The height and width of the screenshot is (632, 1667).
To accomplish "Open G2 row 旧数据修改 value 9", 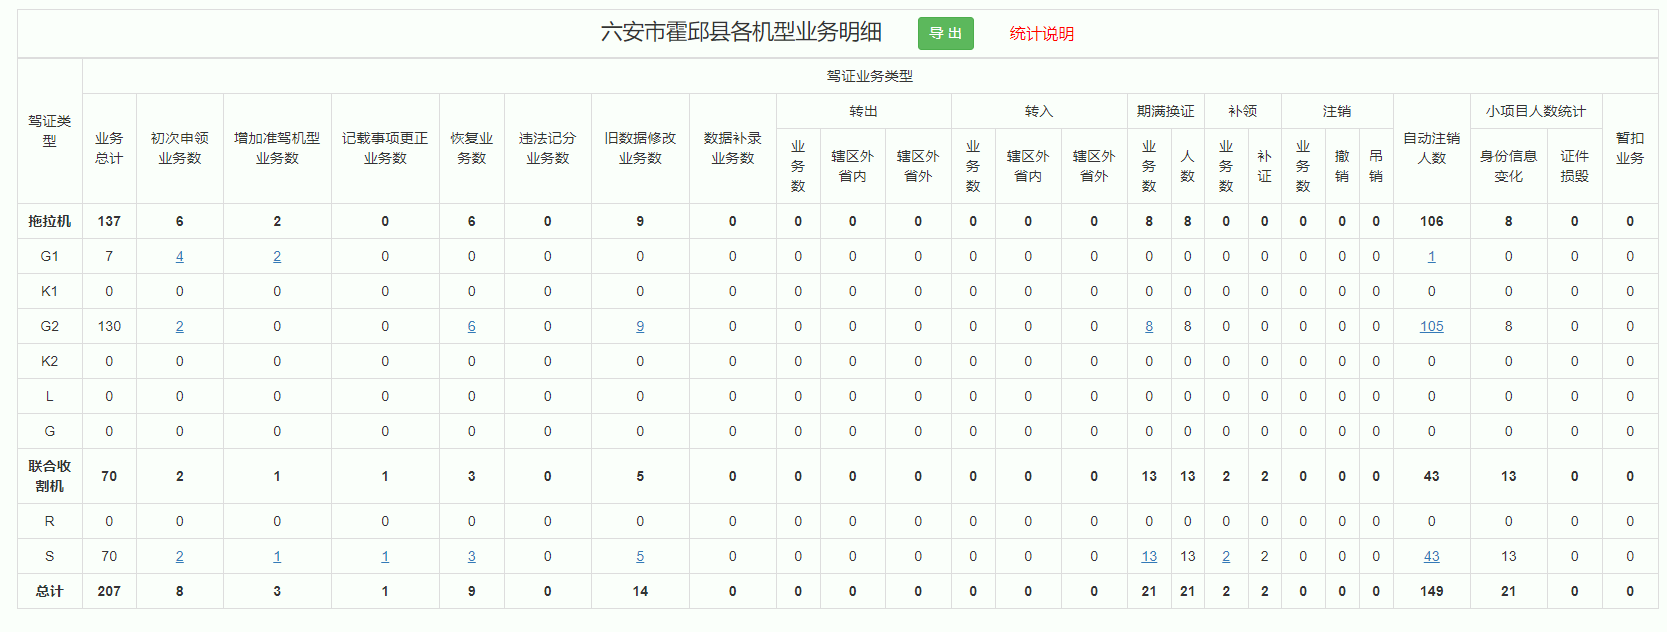I will tap(640, 327).
